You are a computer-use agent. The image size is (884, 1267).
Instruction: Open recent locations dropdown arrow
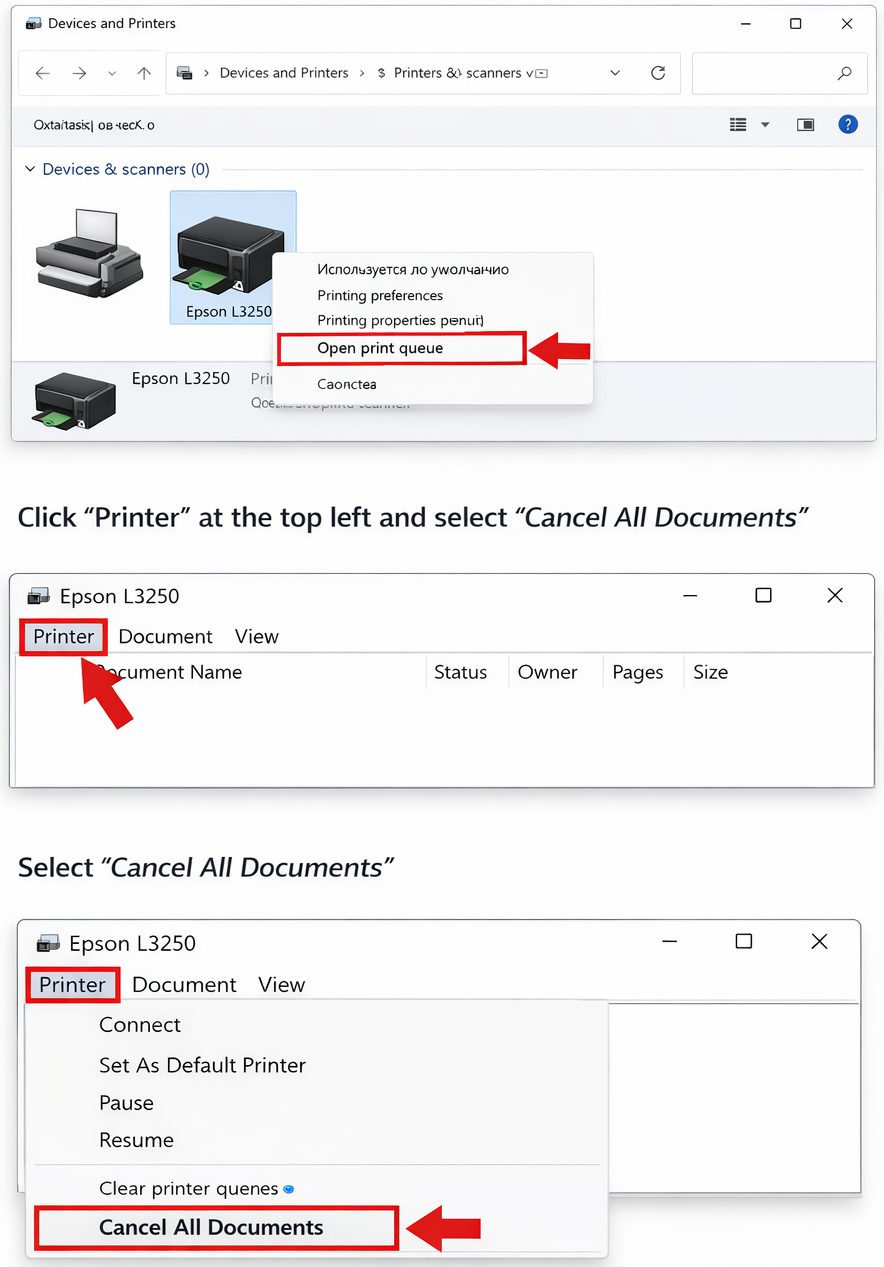coord(112,73)
